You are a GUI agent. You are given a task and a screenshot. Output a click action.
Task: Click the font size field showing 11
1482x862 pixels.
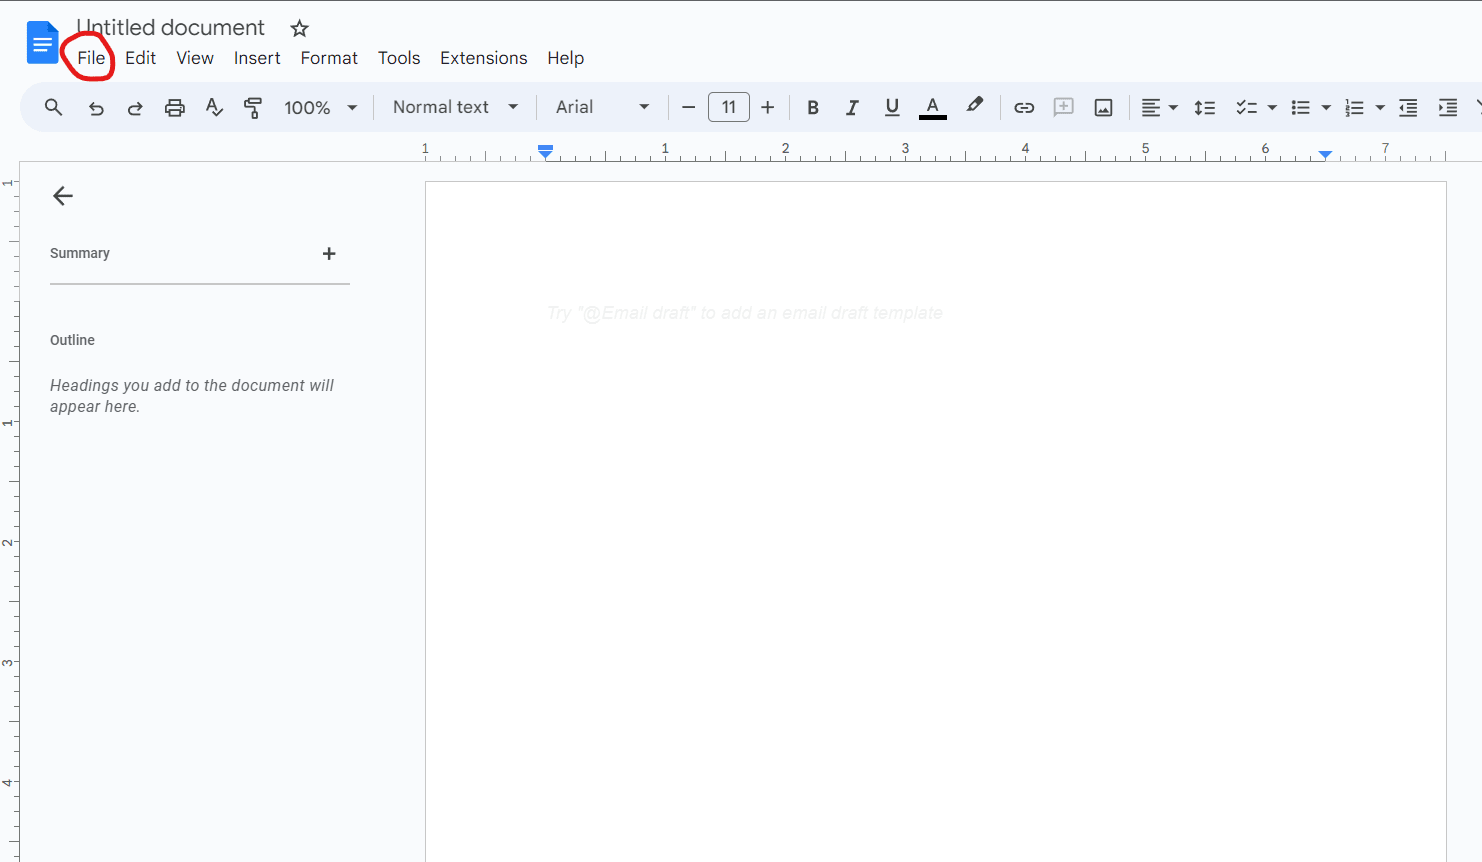729,107
